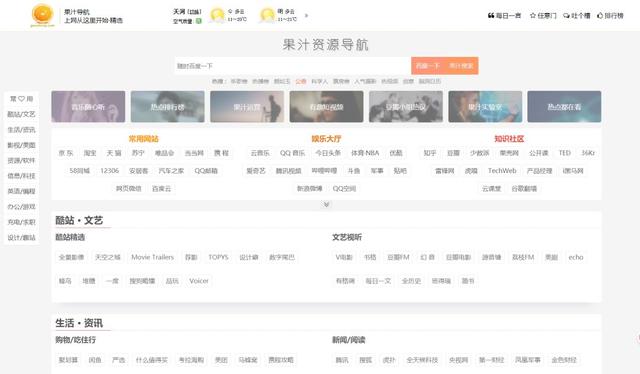Open 每日一言 in the header
This screenshot has height=374, width=640.
tap(504, 16)
